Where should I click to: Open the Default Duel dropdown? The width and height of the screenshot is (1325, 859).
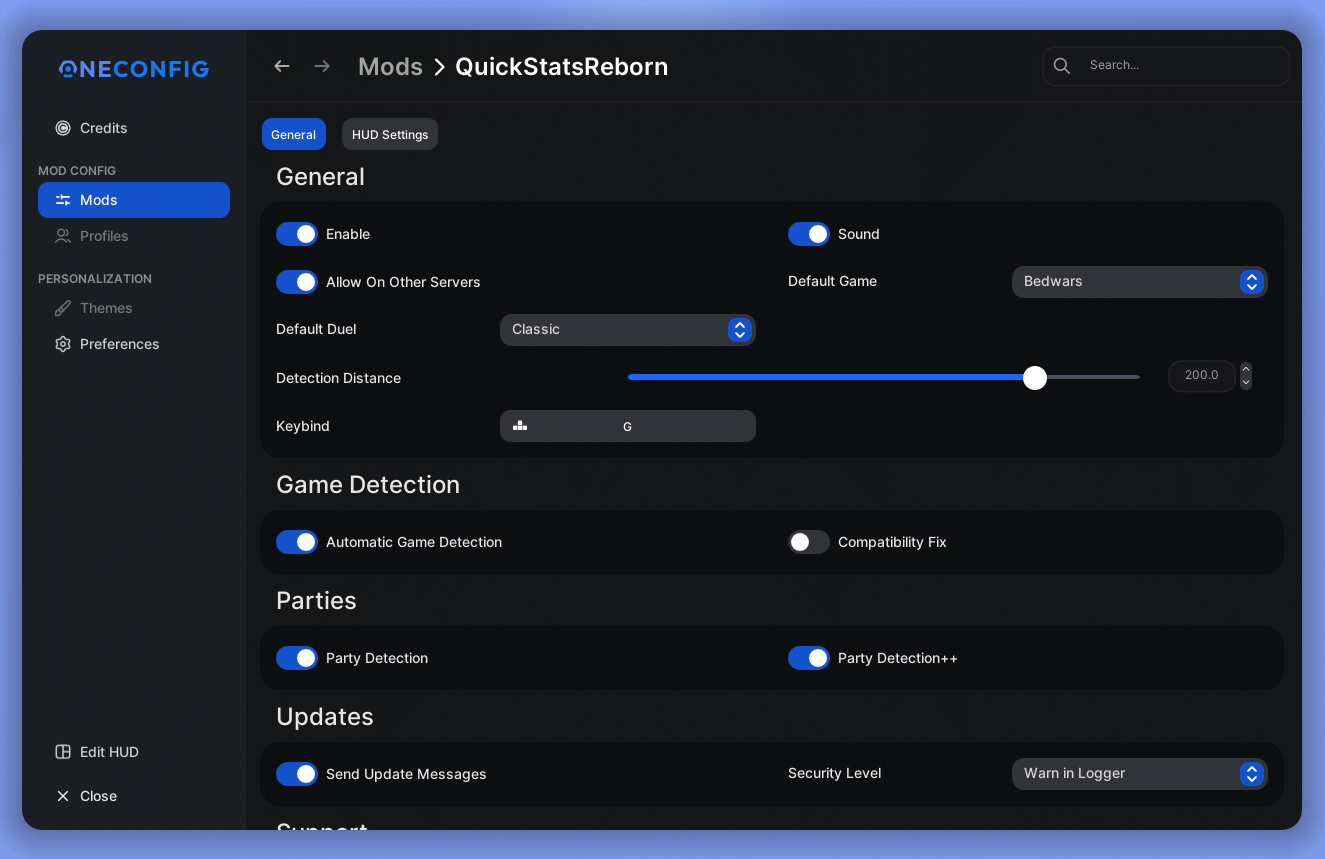tap(628, 330)
